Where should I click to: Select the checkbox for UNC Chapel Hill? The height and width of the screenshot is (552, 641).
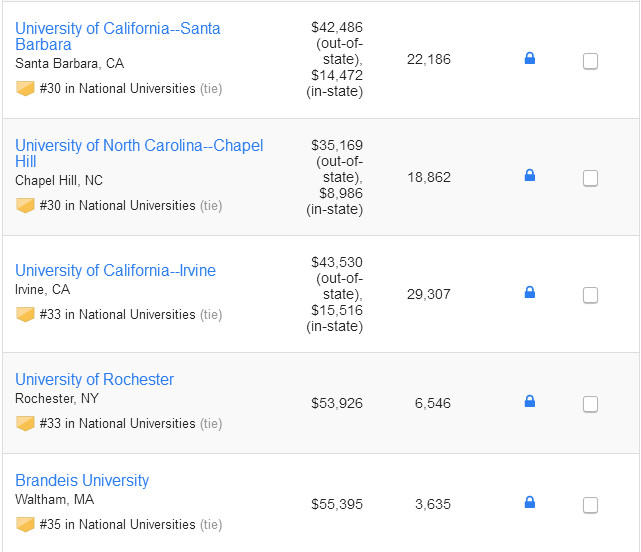(590, 178)
